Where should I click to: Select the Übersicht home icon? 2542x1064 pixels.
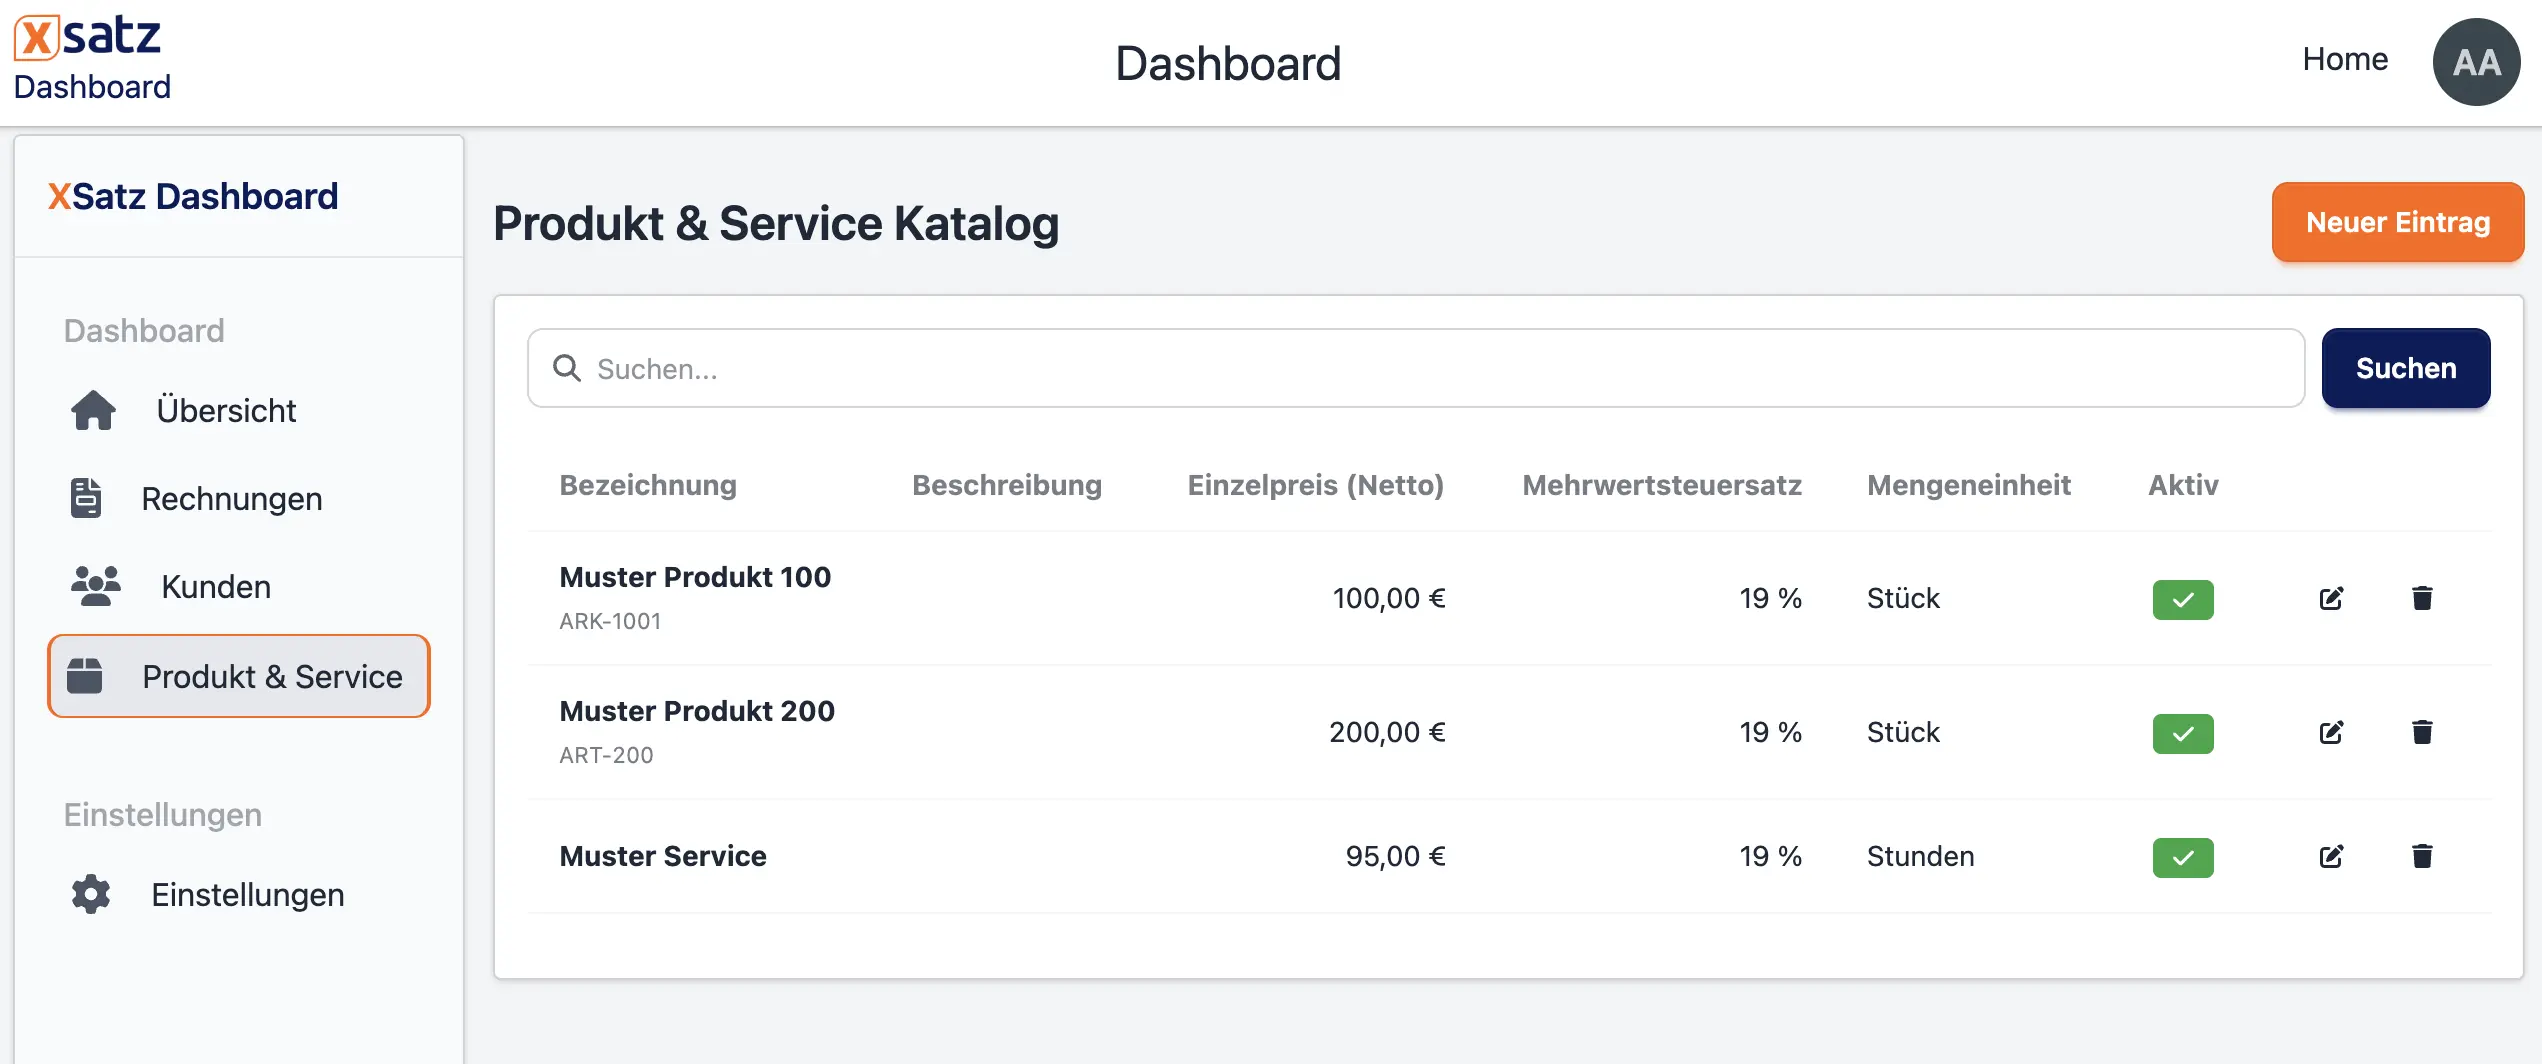92,410
